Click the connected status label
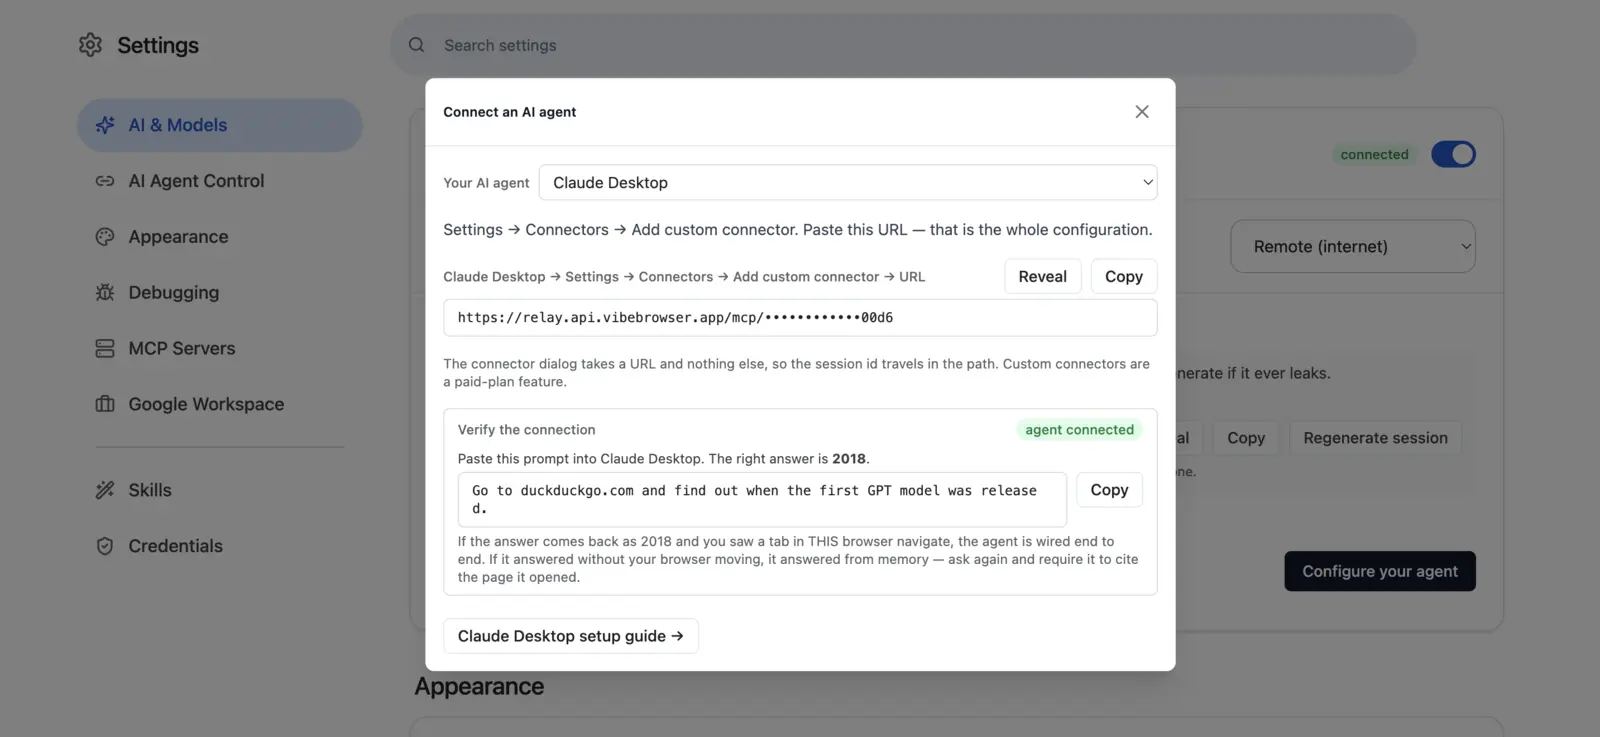The image size is (1600, 737). tap(1374, 155)
